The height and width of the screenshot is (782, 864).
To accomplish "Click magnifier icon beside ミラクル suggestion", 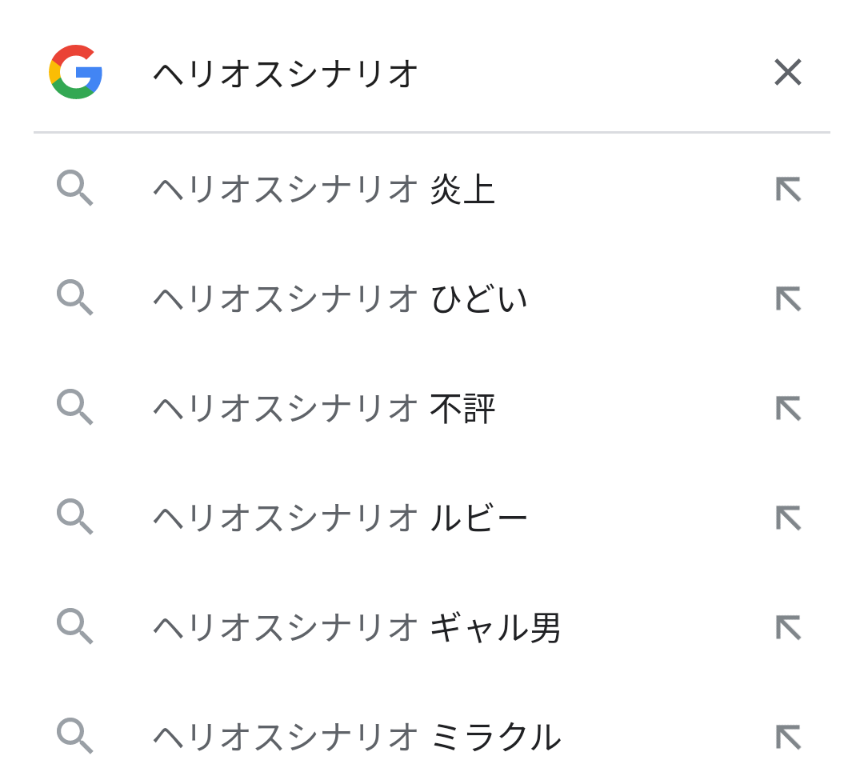I will [75, 738].
